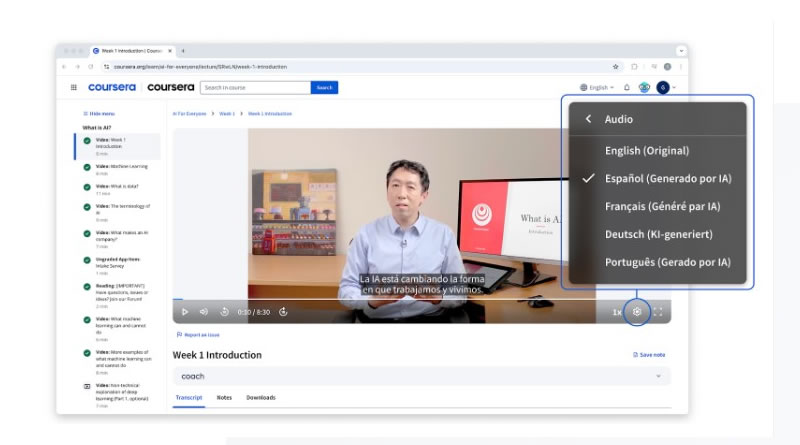This screenshot has width=800, height=445.
Task: Open a new browser tab
Action: coord(183,51)
